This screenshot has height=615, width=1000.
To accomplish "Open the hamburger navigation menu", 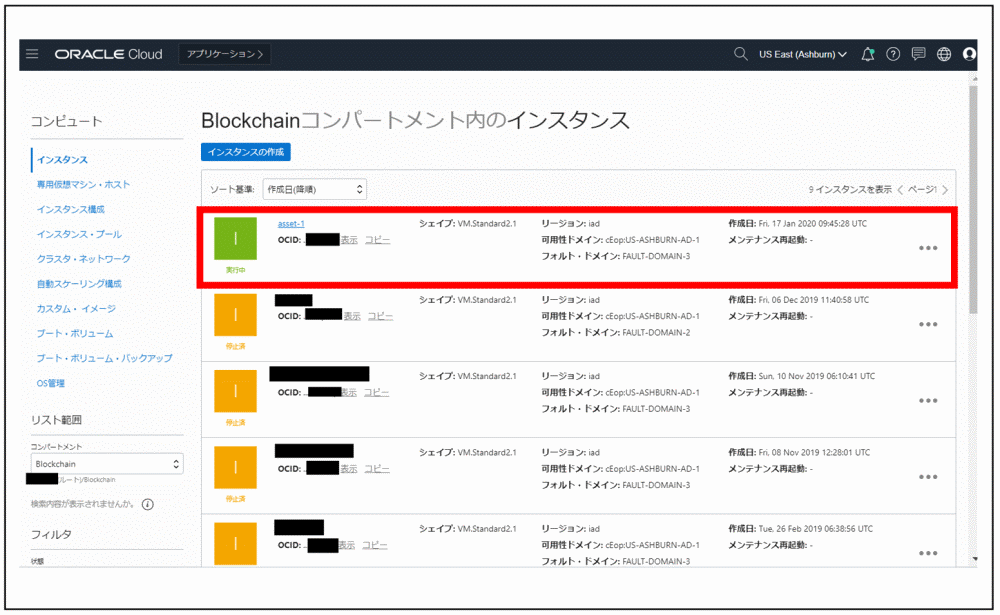I will 32,54.
